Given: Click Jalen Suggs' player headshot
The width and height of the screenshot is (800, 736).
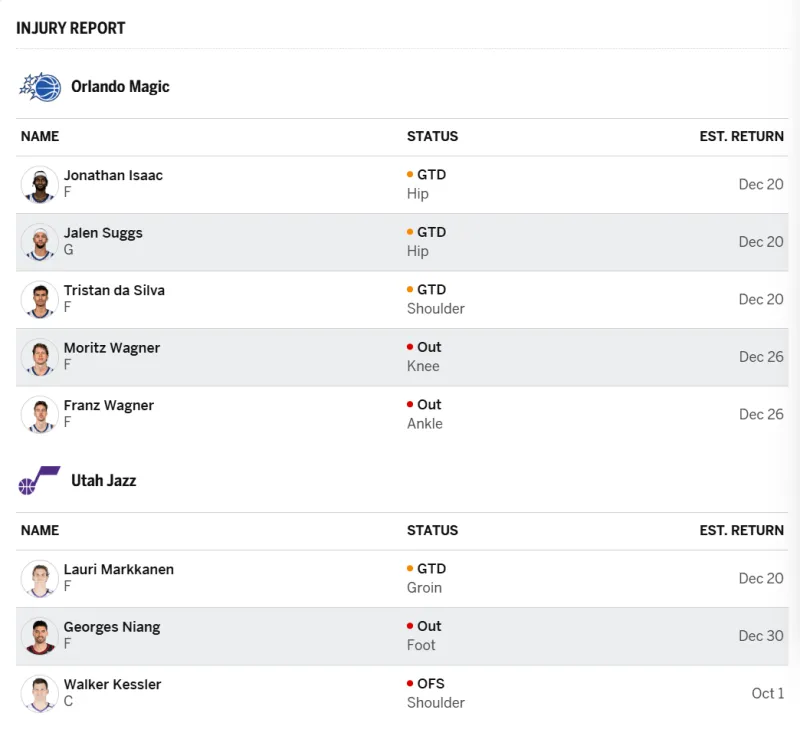Looking at the screenshot, I should [x=40, y=242].
